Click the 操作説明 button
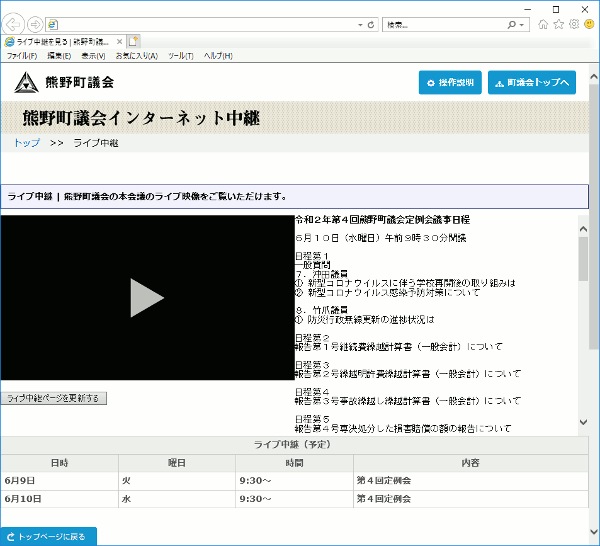 tap(450, 82)
